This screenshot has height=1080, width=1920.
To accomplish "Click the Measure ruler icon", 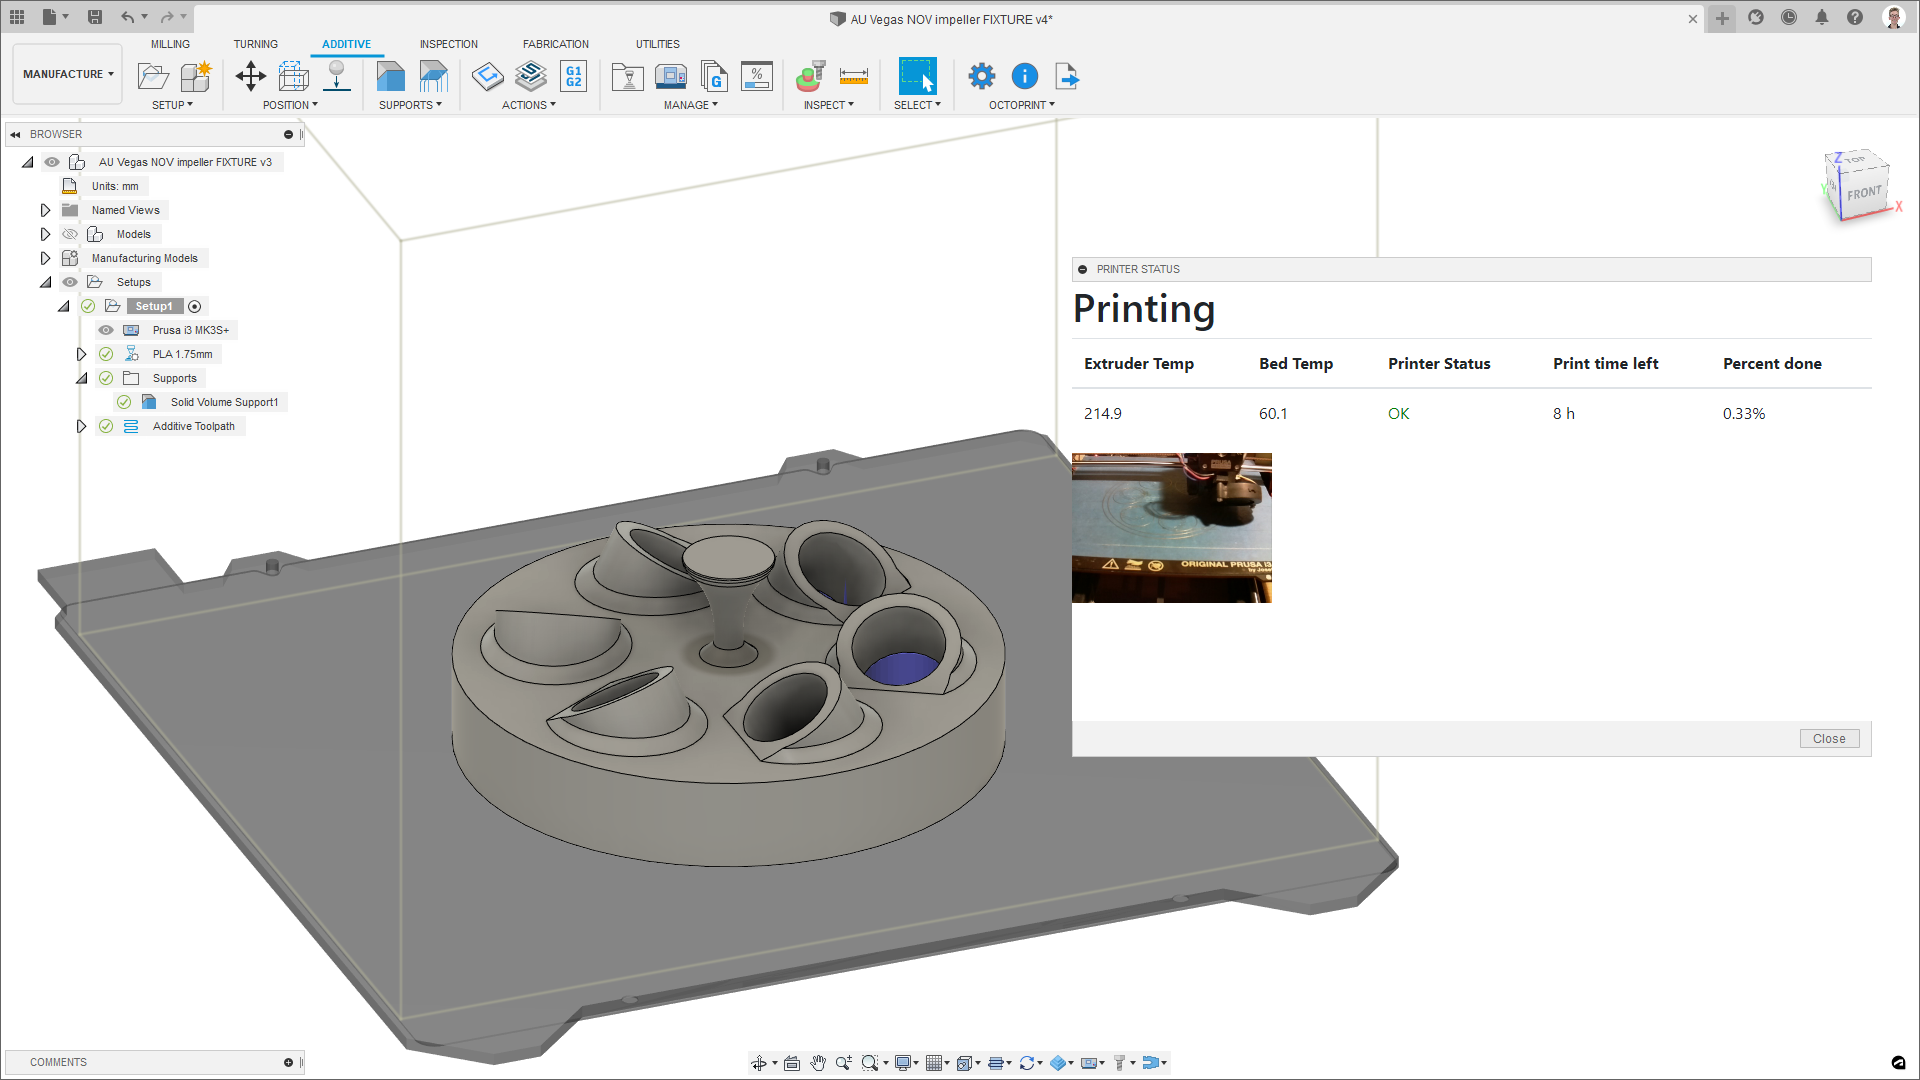I will click(854, 76).
